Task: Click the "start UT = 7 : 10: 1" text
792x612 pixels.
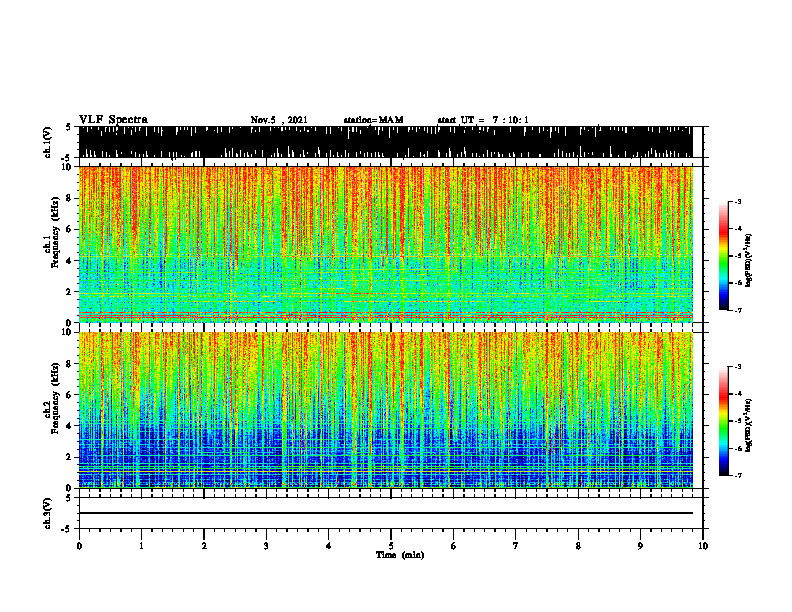Action: pyautogui.click(x=483, y=120)
